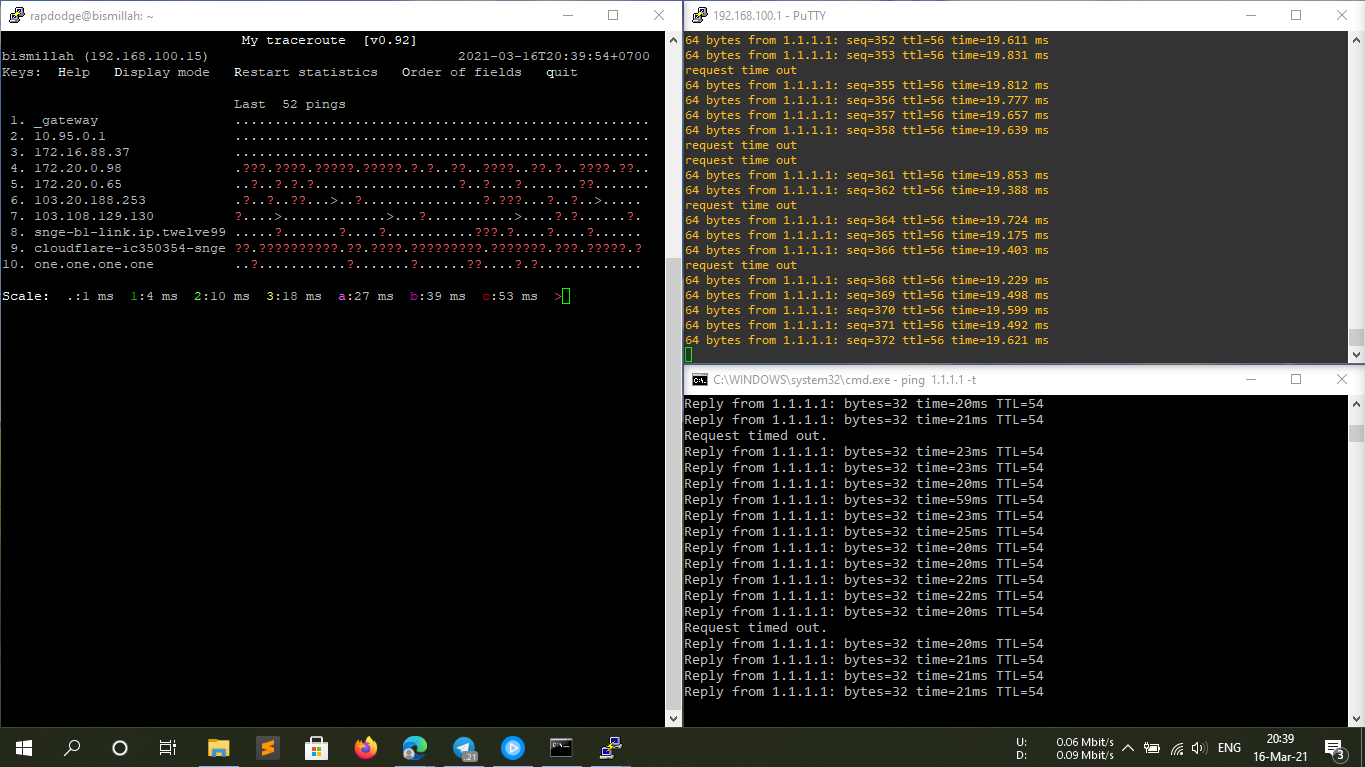1365x767 pixels.
Task: Click the 'My traceroute [v0.92]' title text
Action: click(x=329, y=40)
